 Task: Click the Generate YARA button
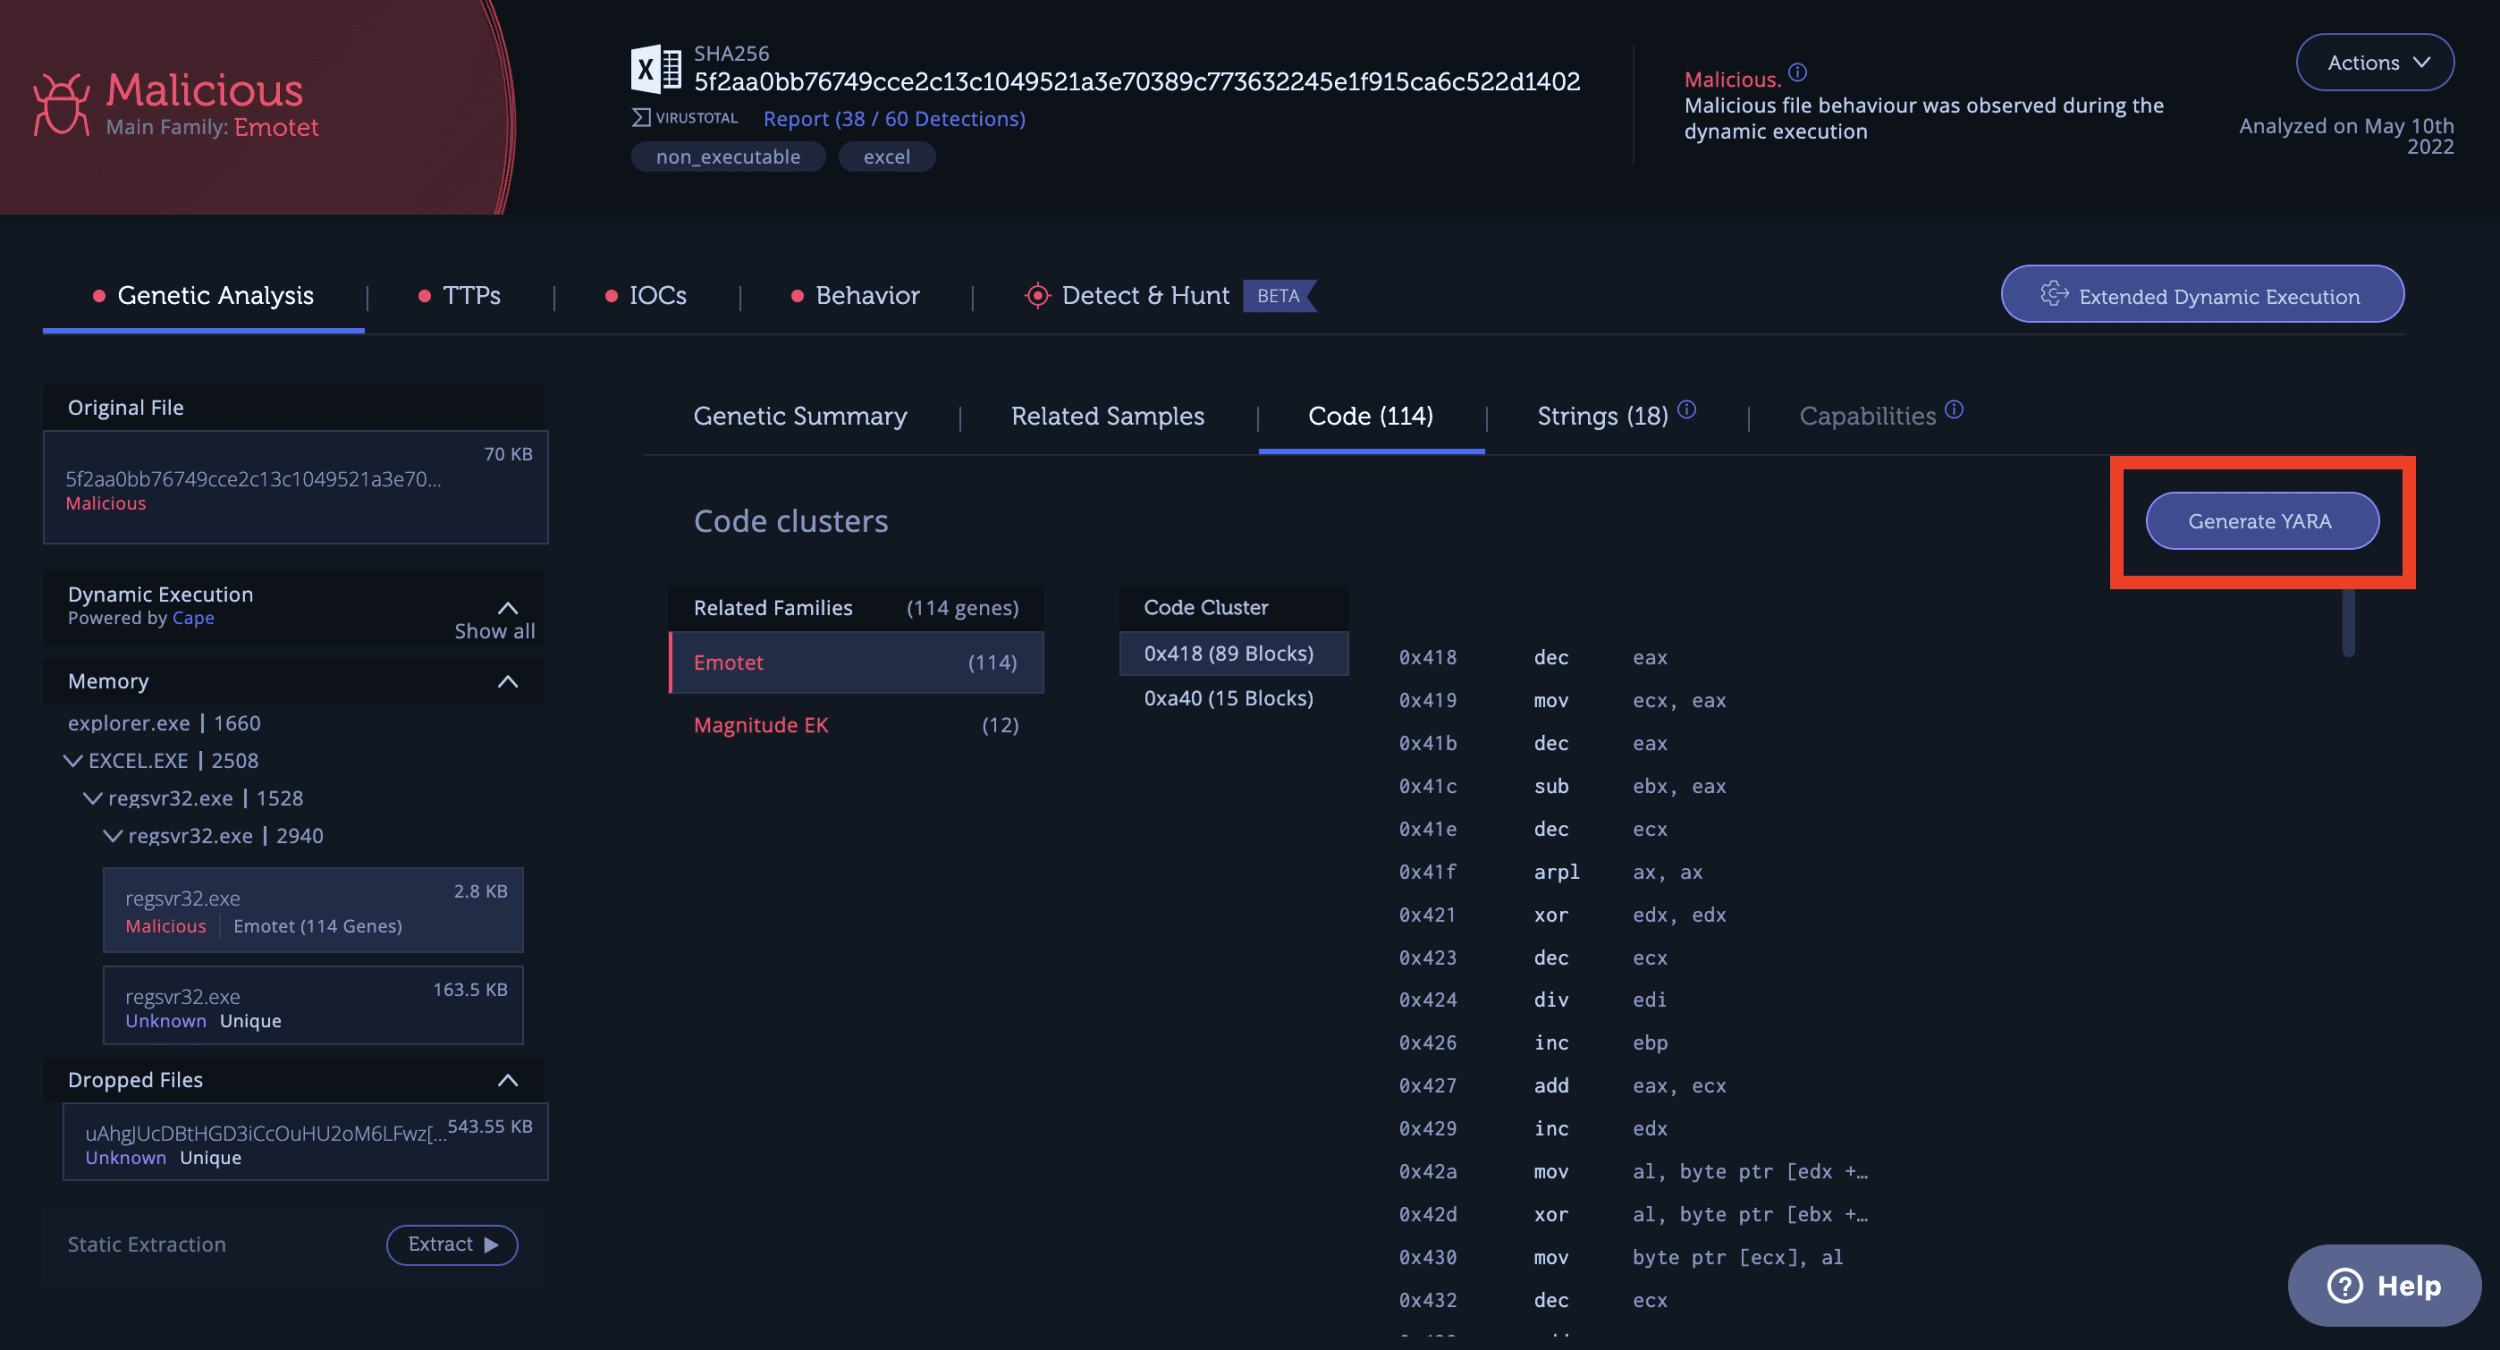click(x=2262, y=521)
